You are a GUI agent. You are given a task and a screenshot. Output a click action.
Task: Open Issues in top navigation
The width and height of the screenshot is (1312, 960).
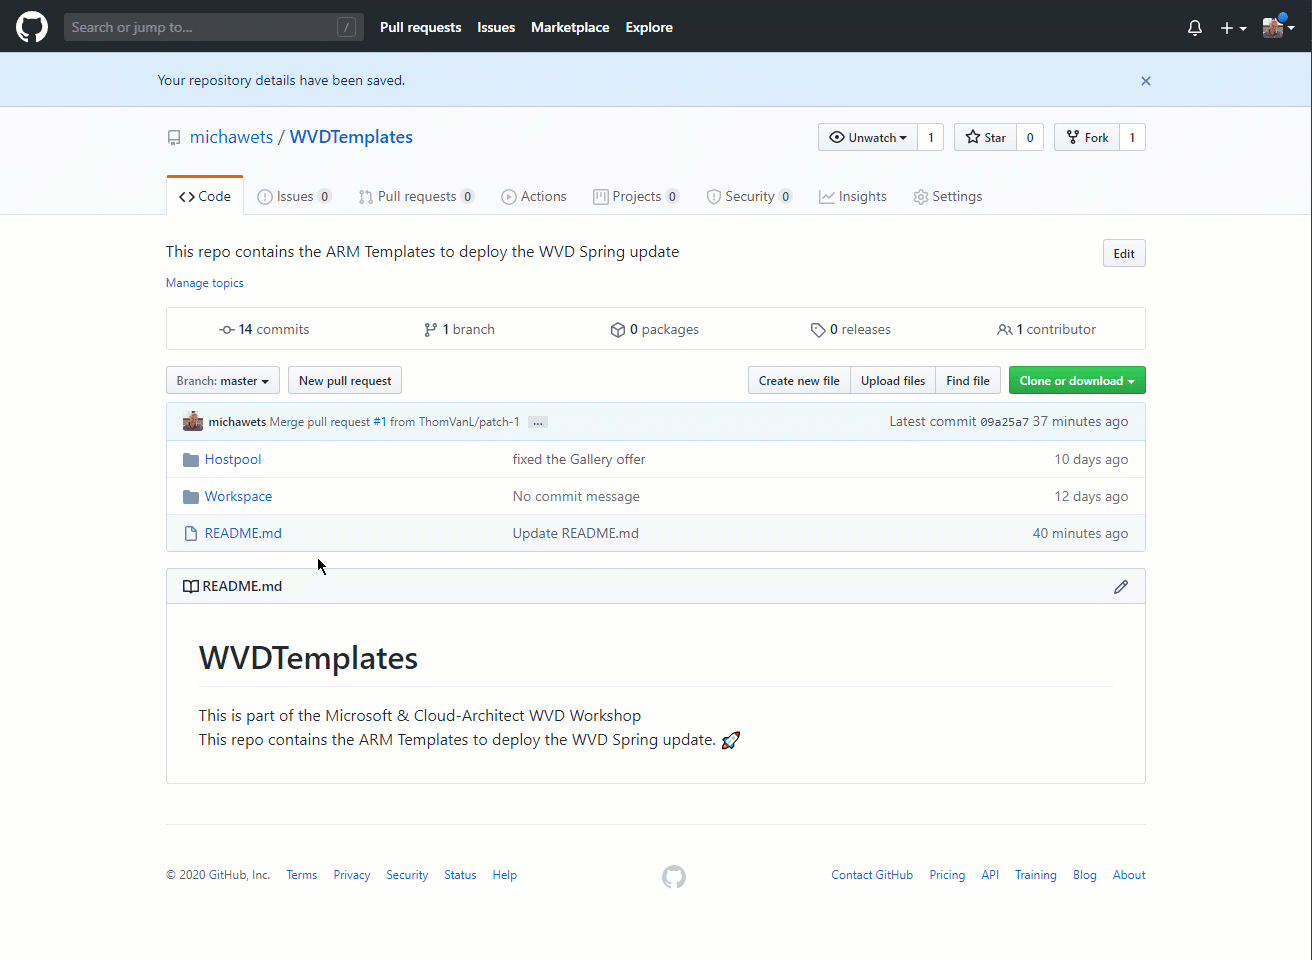(x=496, y=27)
